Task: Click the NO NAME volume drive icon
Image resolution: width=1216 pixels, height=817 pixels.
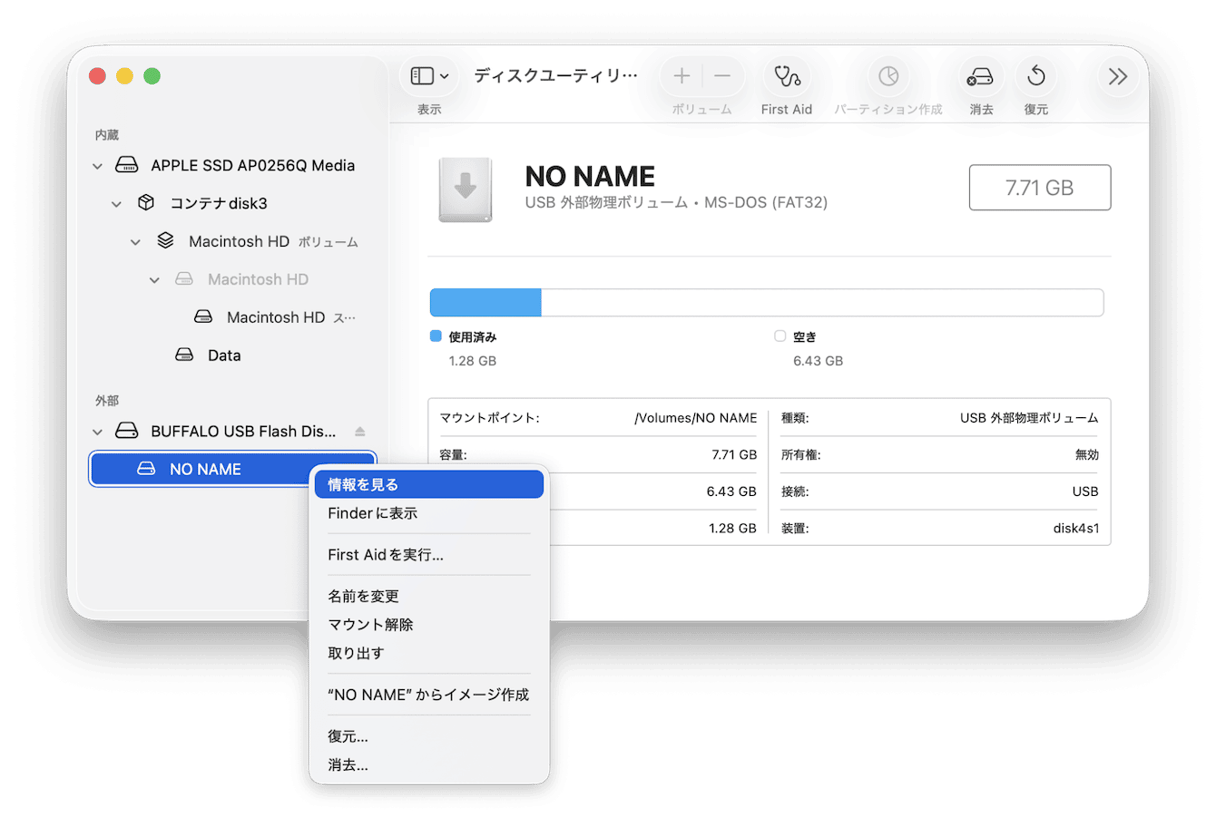Action: 146,469
